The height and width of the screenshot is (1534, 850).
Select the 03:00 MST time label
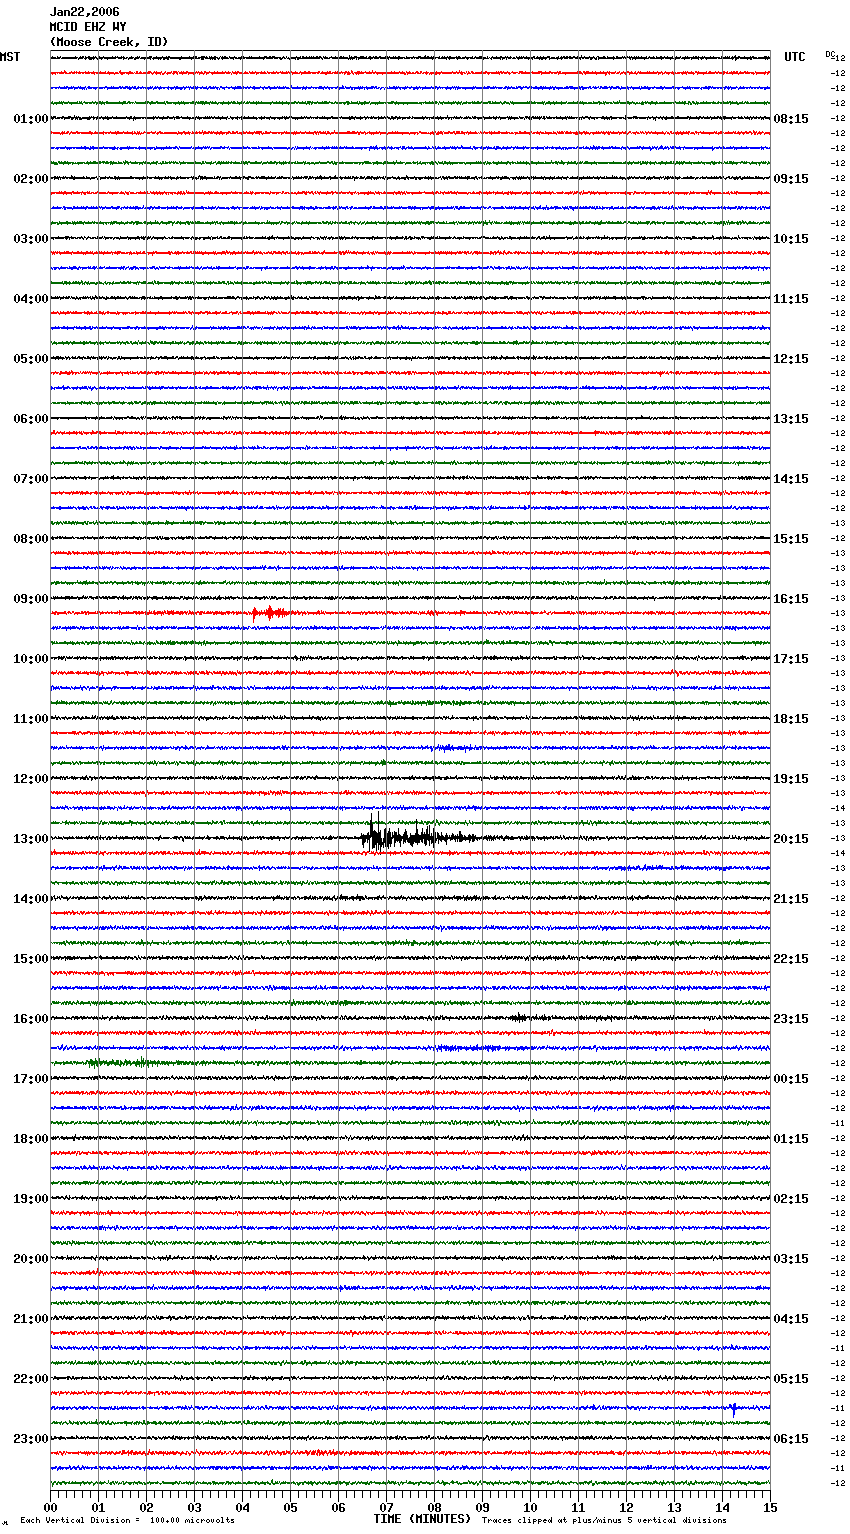click(x=31, y=239)
